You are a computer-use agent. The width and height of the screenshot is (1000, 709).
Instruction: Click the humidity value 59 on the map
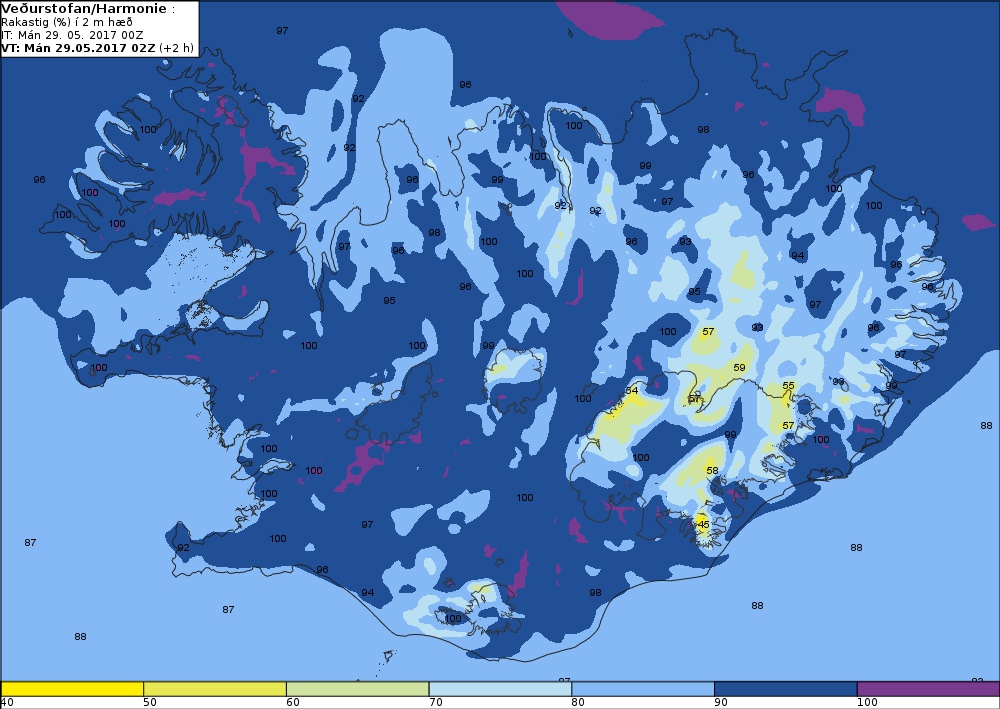click(739, 367)
